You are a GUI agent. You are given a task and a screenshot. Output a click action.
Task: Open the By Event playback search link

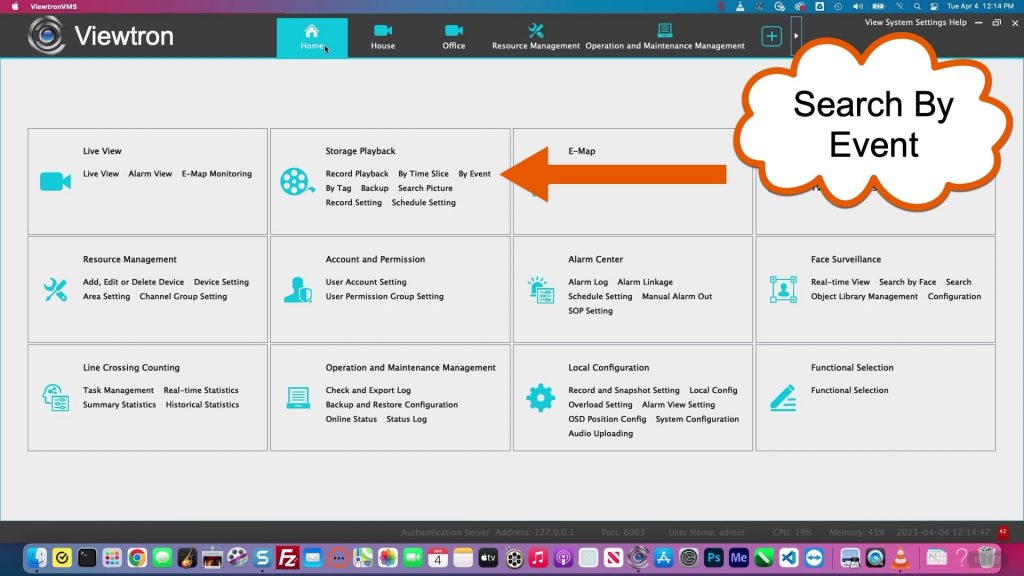[x=474, y=174]
